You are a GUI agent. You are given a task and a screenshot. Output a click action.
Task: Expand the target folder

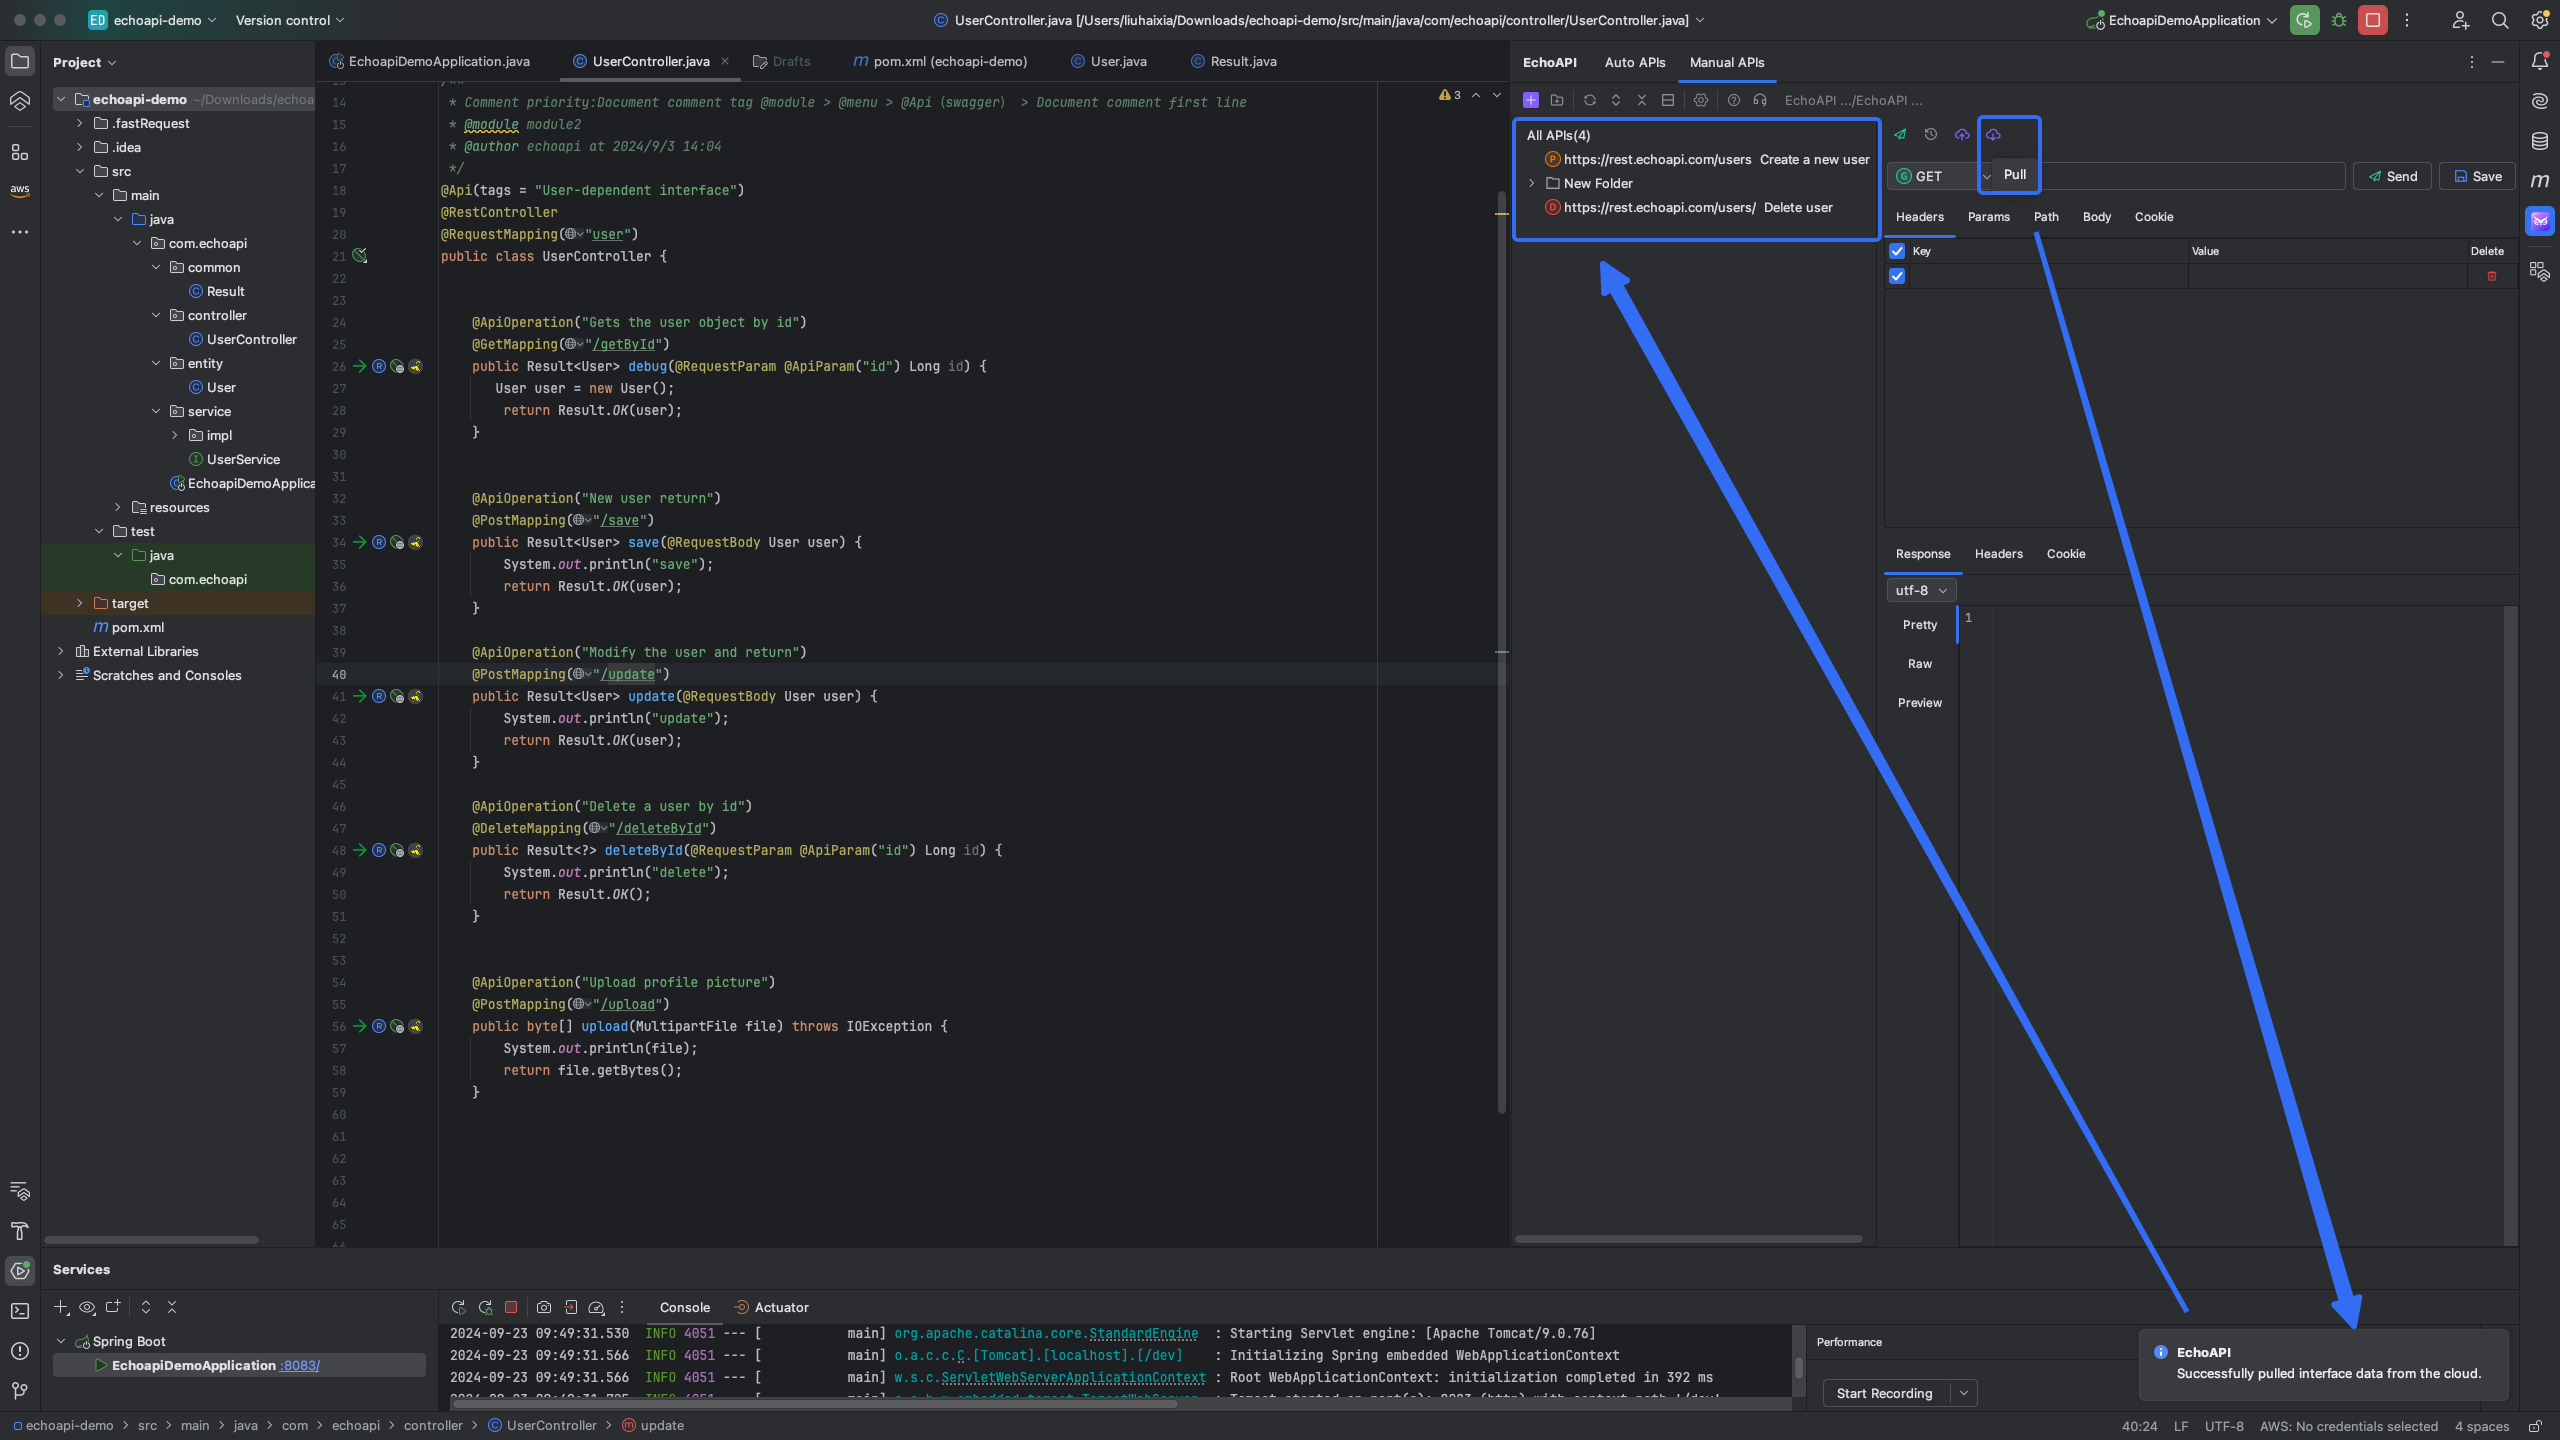79,603
